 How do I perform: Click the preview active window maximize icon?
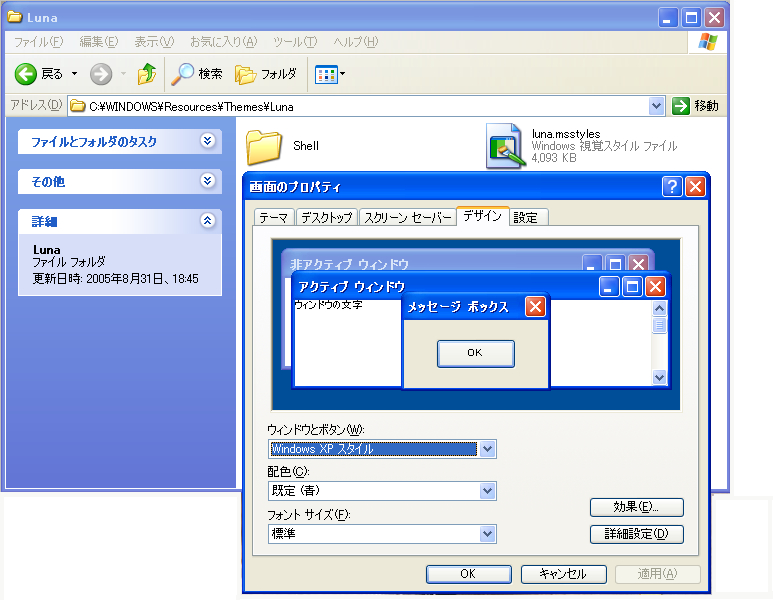pyautogui.click(x=632, y=286)
